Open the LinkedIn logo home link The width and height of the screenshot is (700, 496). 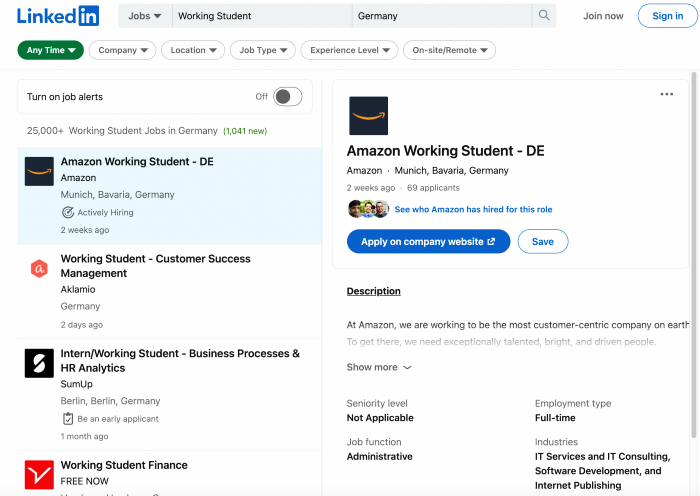(x=58, y=16)
